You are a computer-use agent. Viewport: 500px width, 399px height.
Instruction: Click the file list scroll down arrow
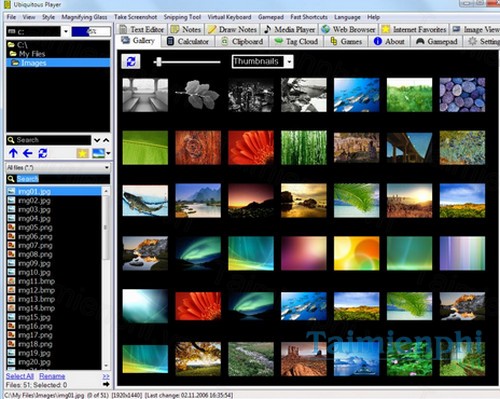click(106, 366)
